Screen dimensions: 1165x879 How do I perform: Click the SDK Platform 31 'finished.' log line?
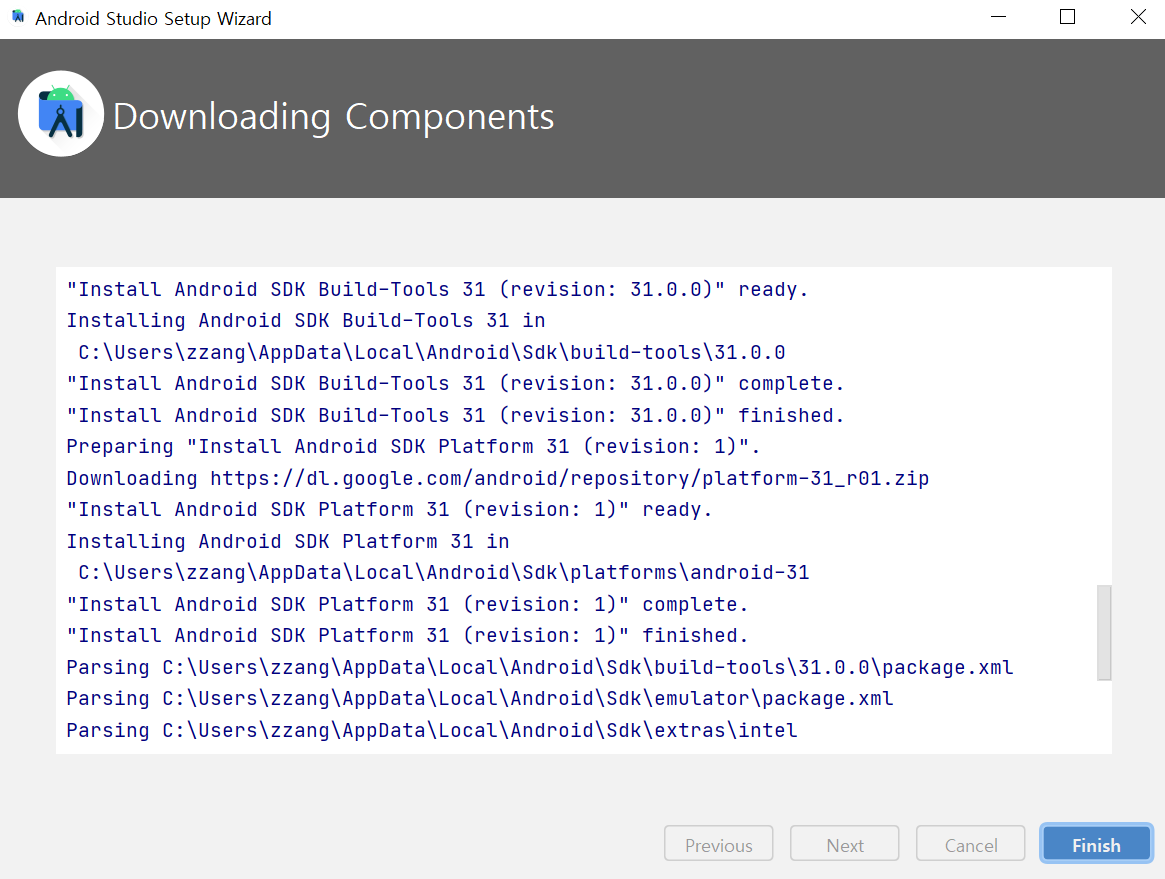407,635
